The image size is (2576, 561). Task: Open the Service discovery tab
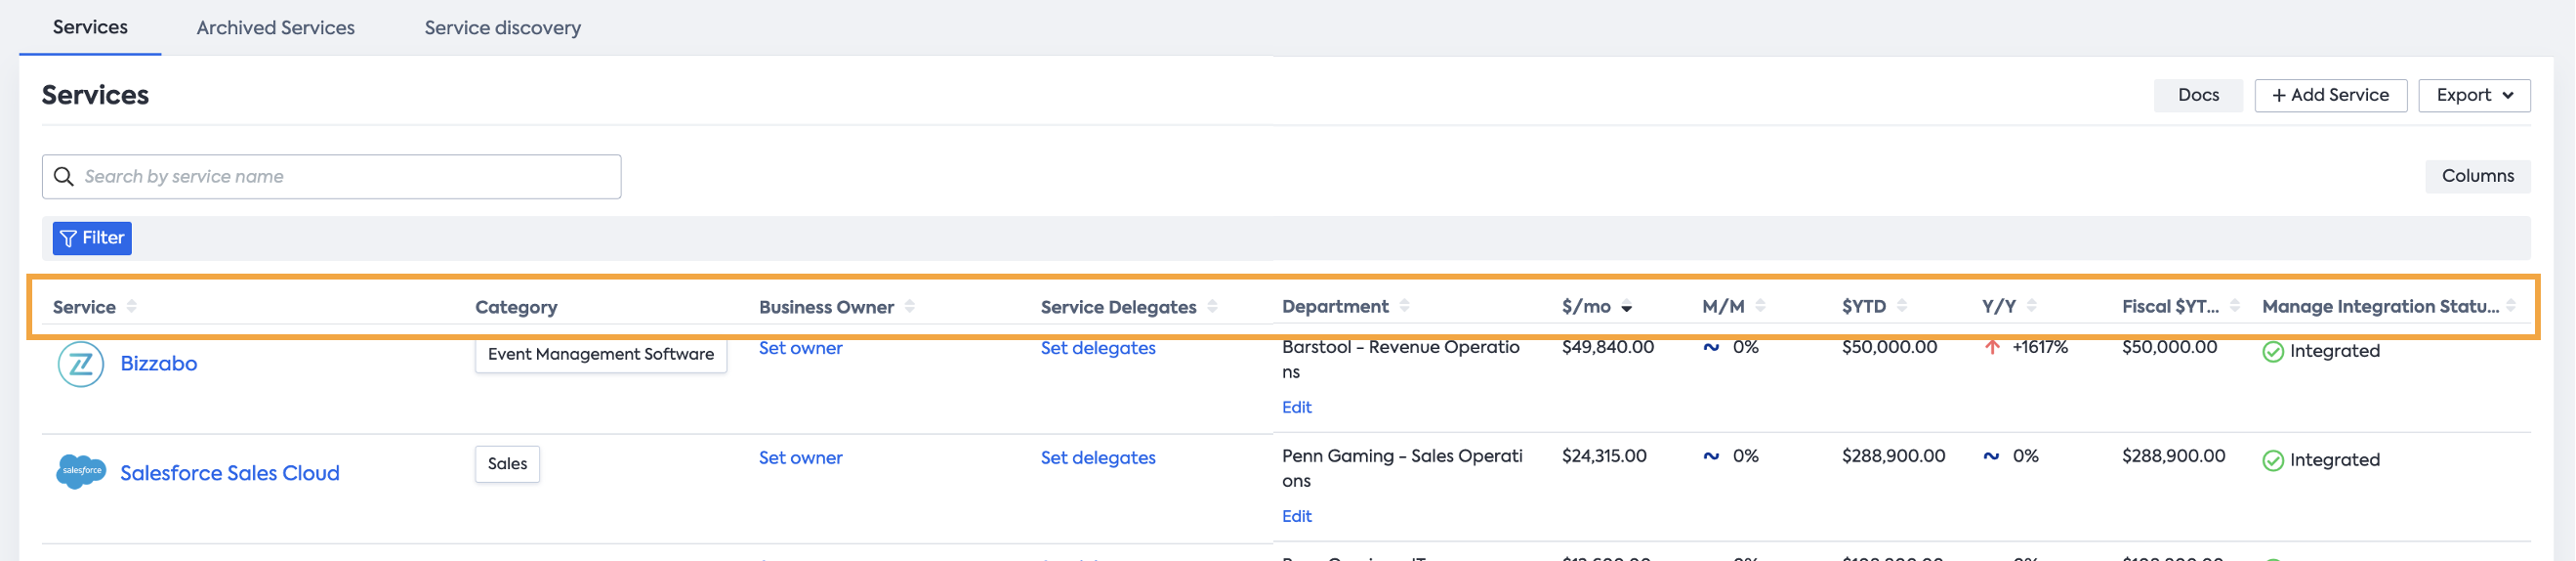[x=502, y=28]
